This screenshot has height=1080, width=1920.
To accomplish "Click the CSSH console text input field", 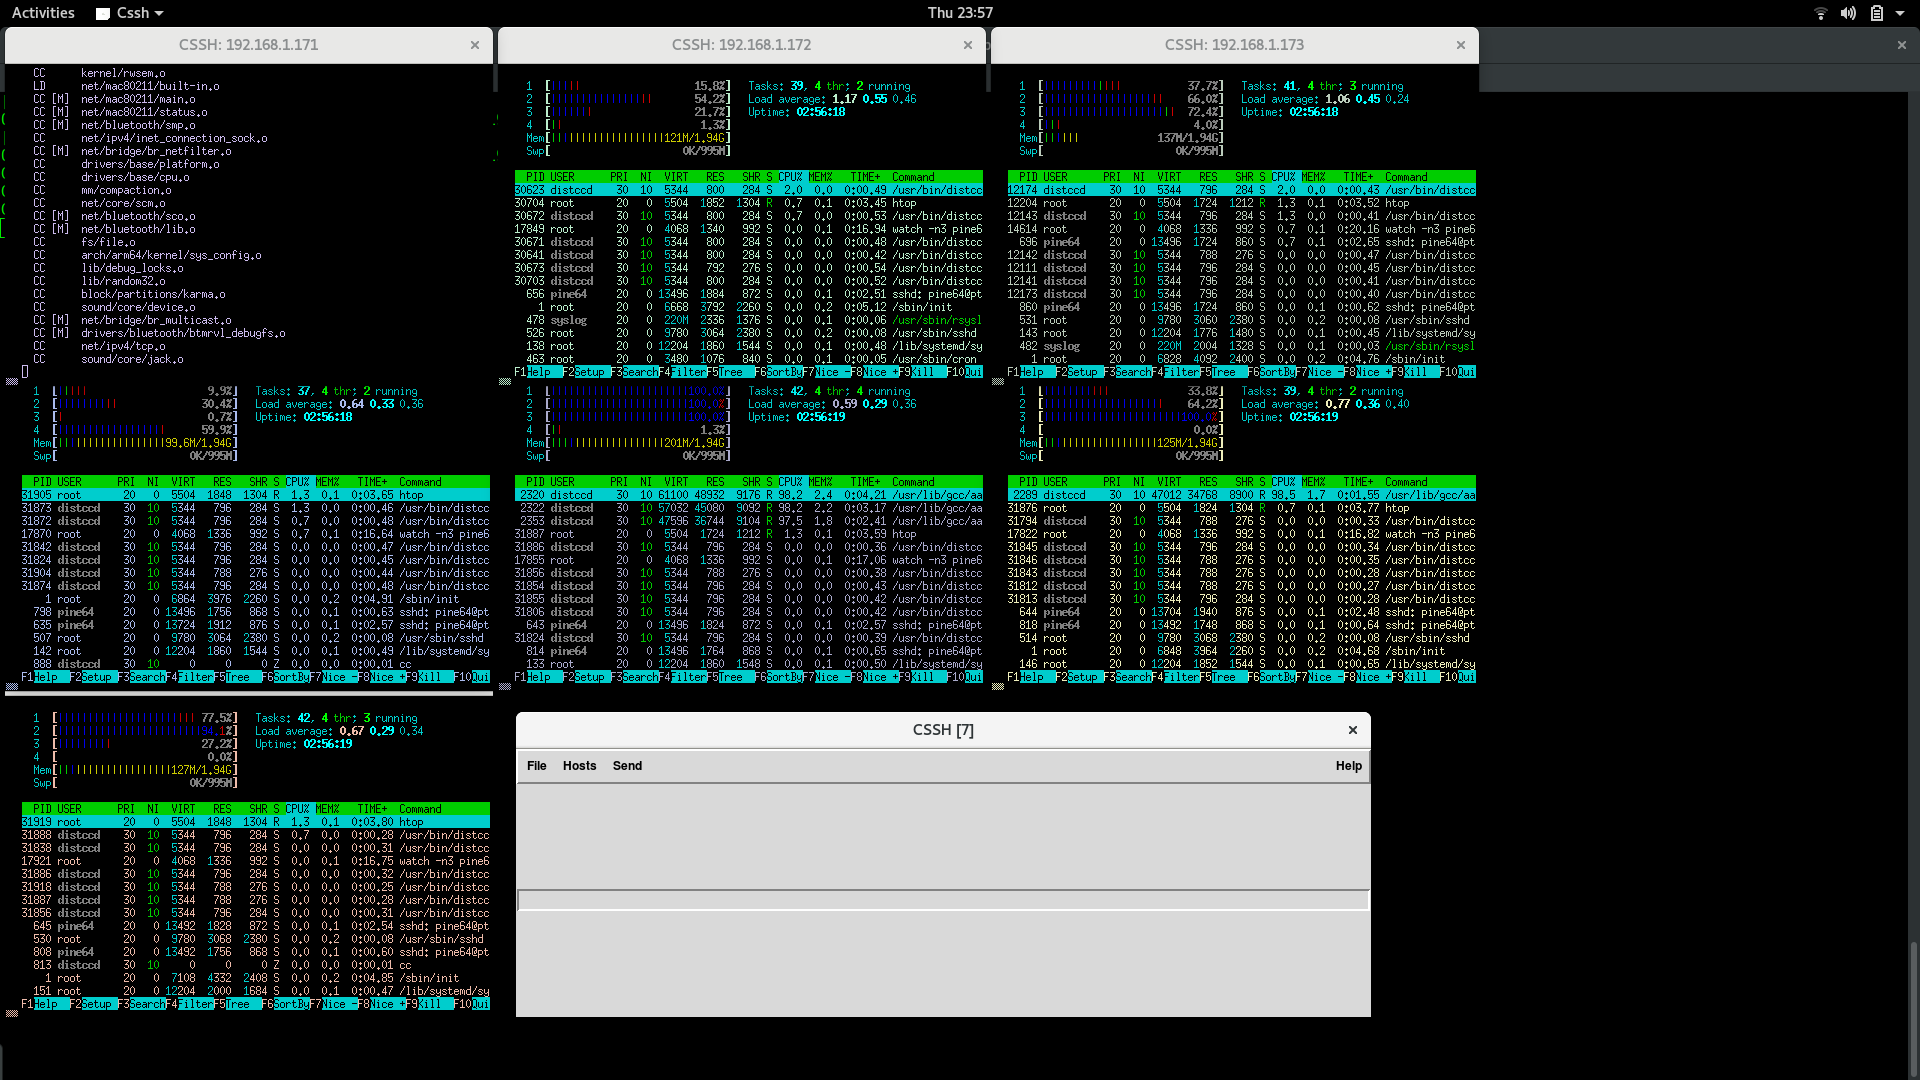I will click(942, 901).
